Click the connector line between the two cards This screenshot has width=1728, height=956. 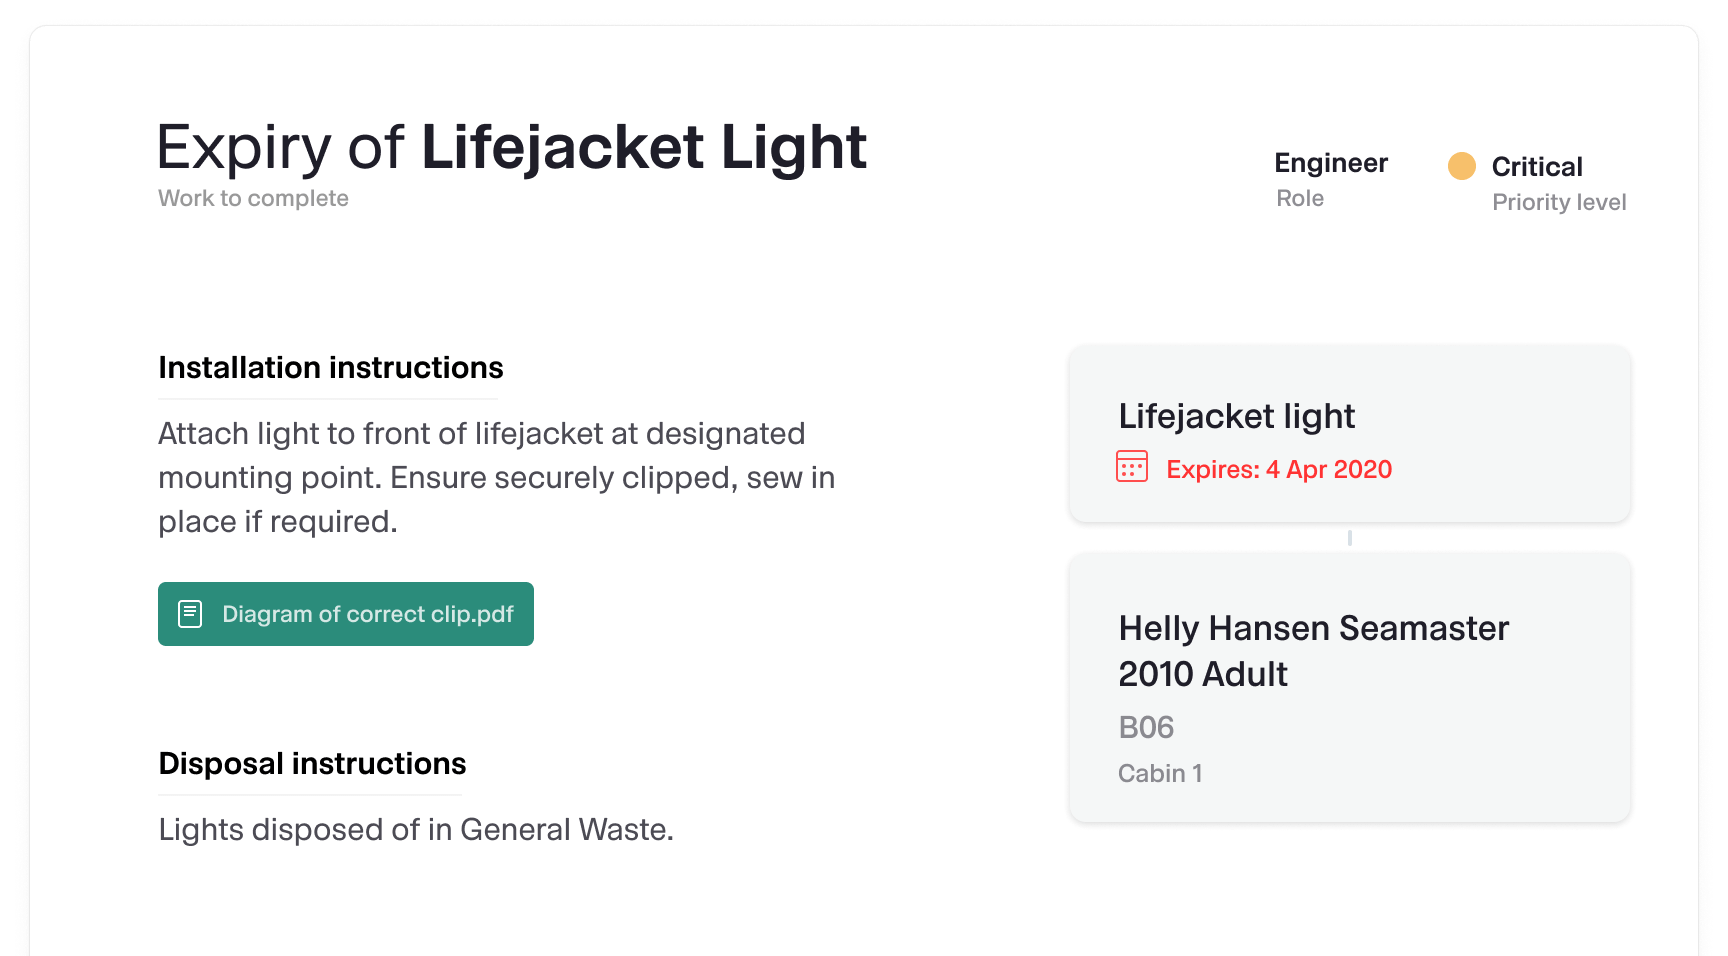coord(1349,538)
